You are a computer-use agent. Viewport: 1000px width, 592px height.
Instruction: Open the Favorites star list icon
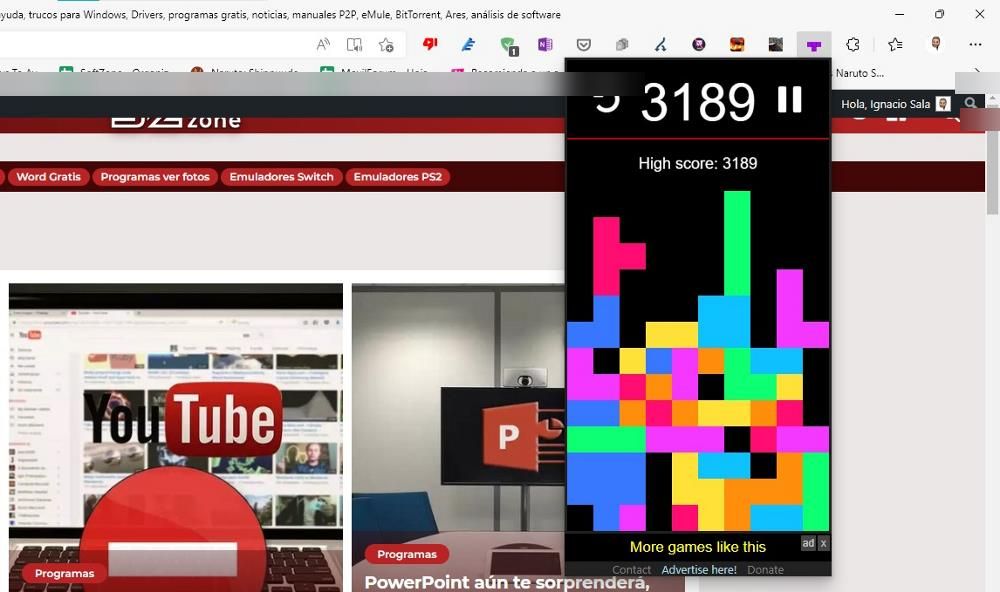point(895,45)
